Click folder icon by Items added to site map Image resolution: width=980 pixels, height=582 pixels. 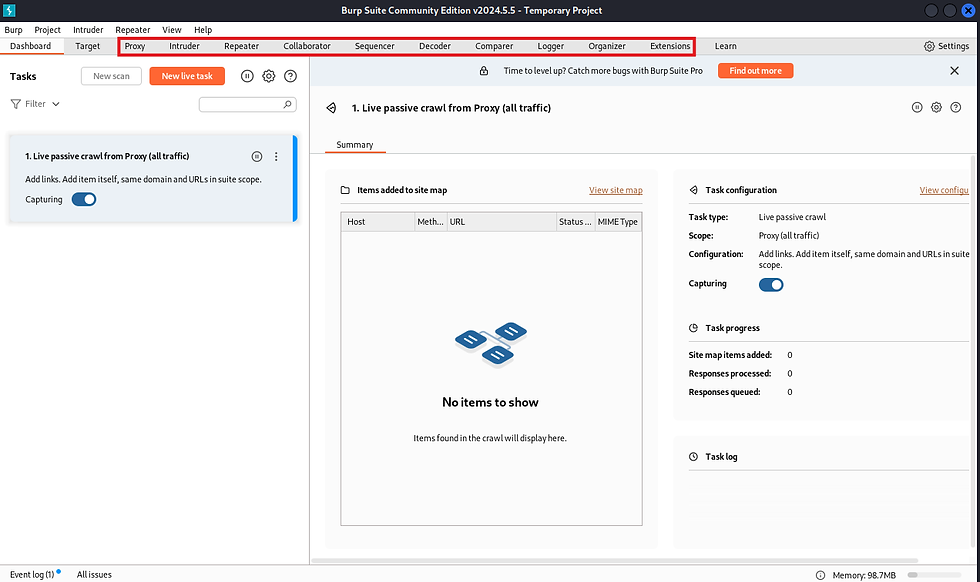[345, 190]
